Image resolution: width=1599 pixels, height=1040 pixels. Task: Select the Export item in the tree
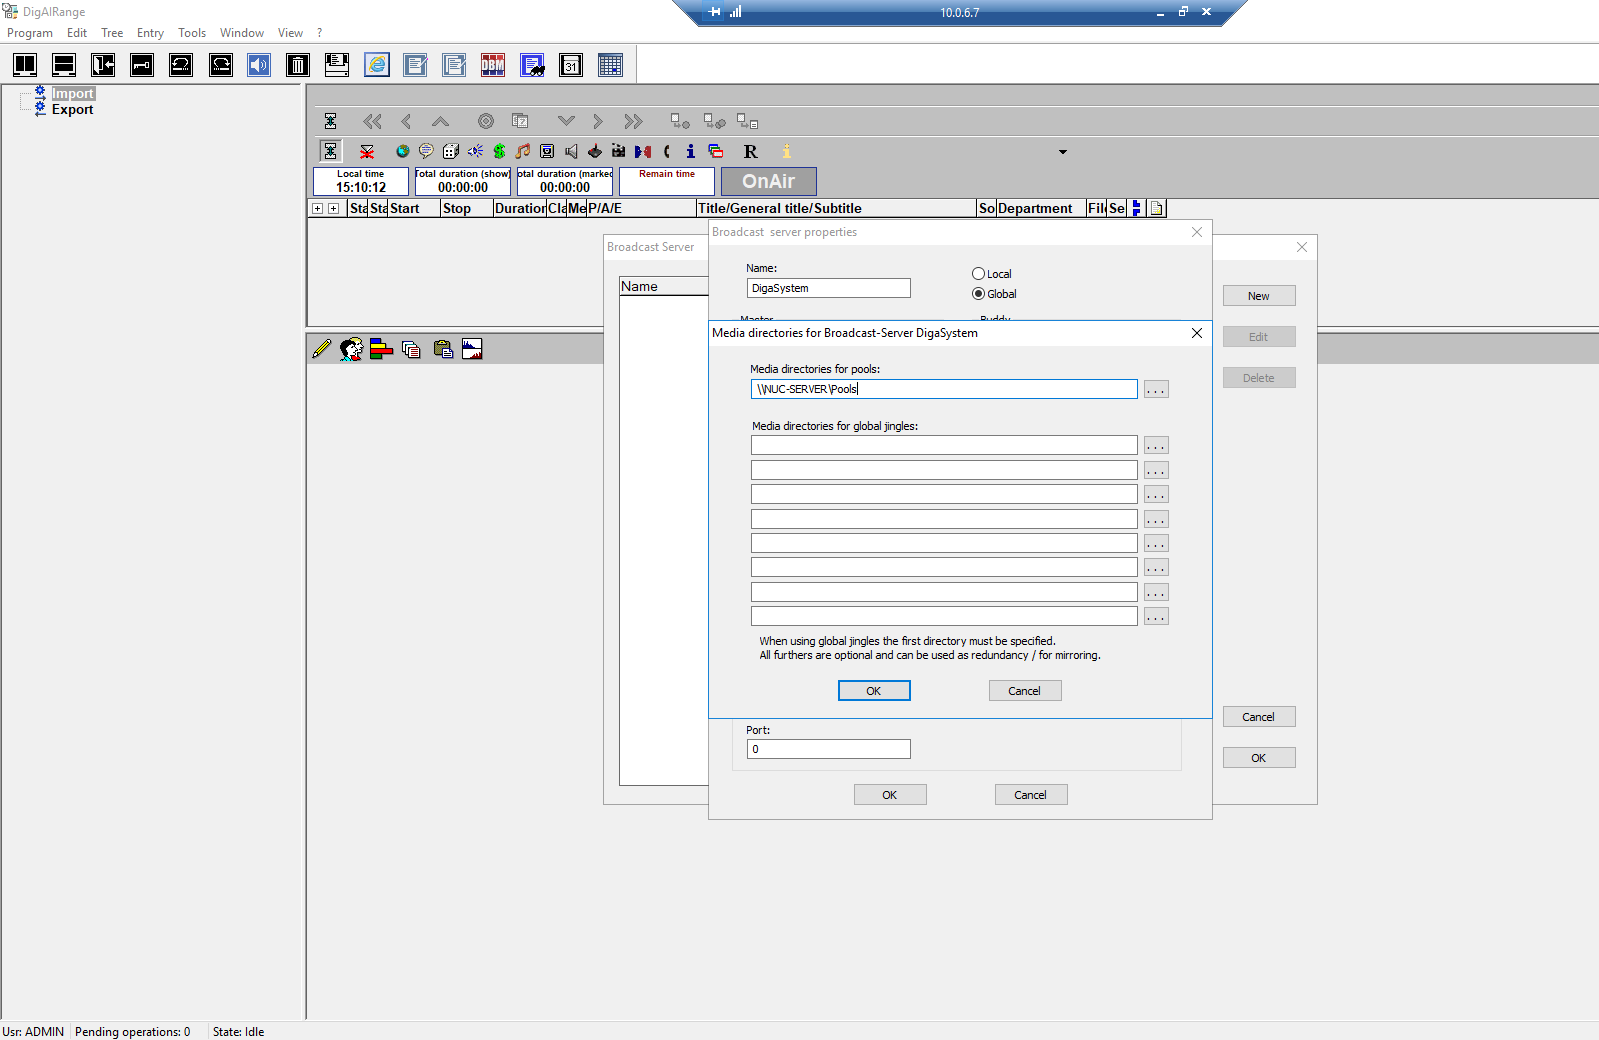pos(72,110)
